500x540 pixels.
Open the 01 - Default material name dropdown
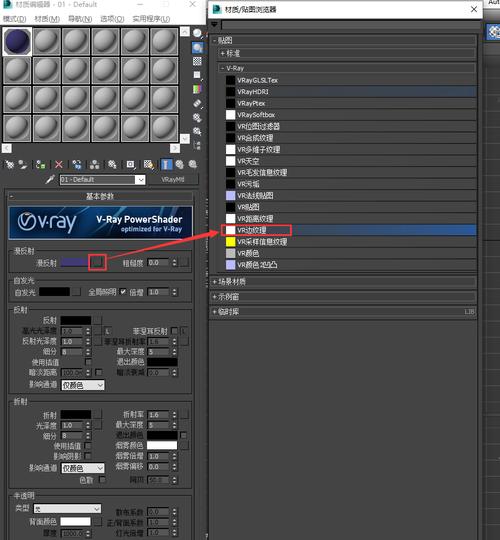tap(140, 180)
